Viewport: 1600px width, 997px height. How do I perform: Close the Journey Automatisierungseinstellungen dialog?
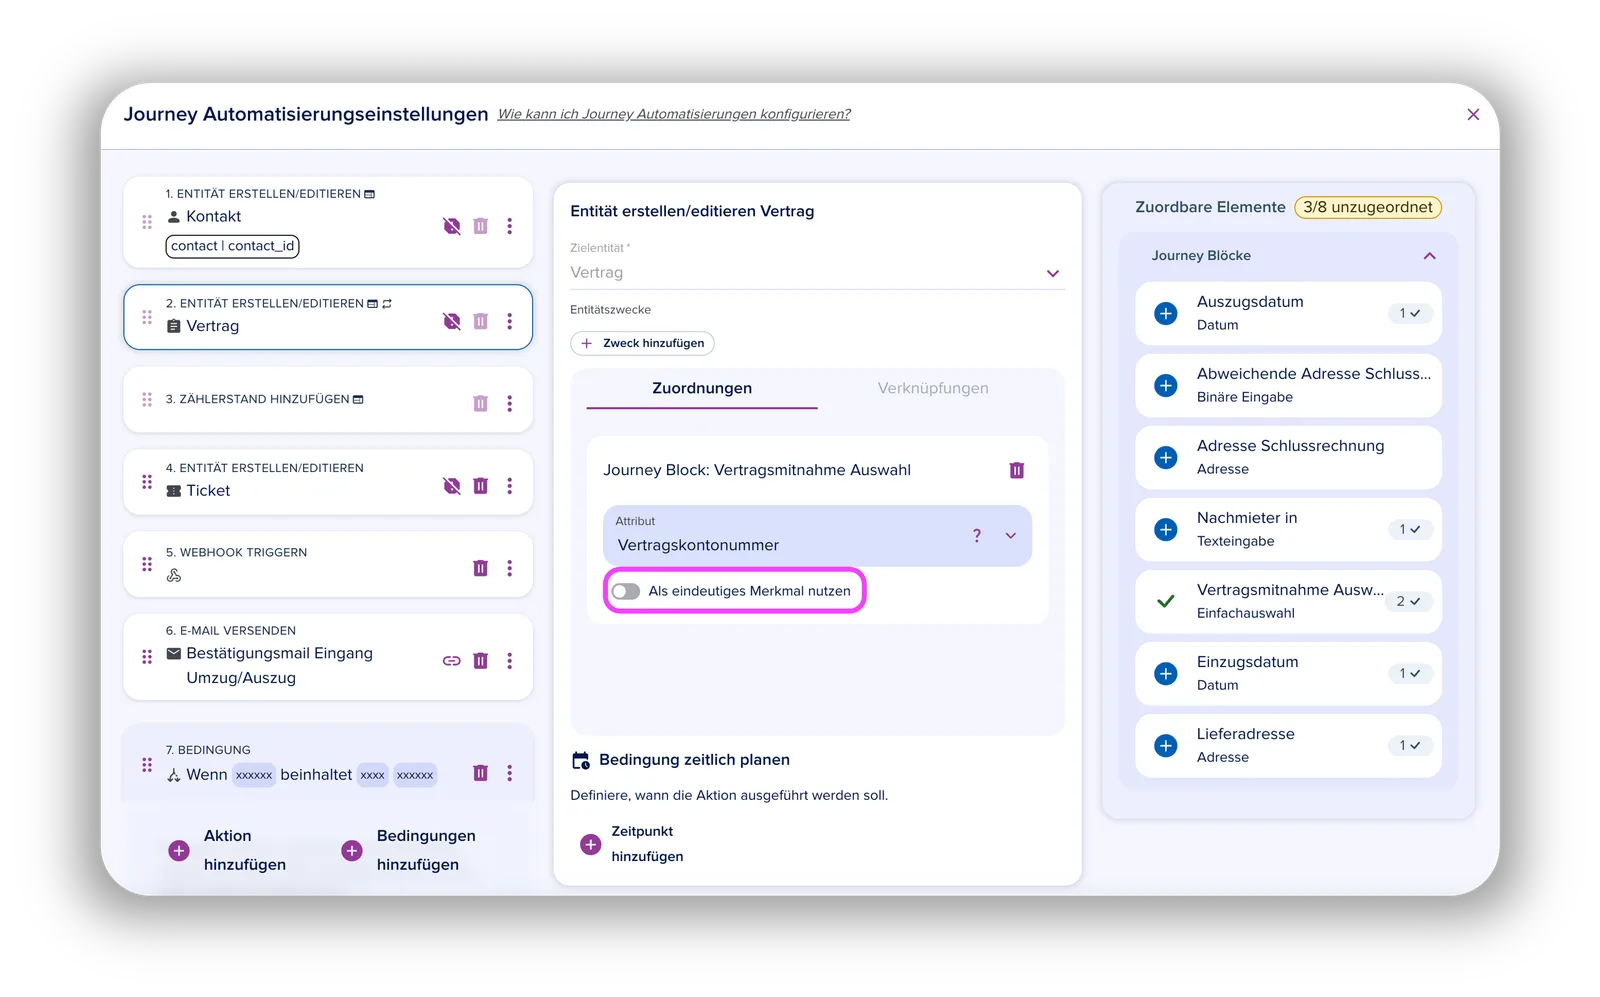point(1473,115)
